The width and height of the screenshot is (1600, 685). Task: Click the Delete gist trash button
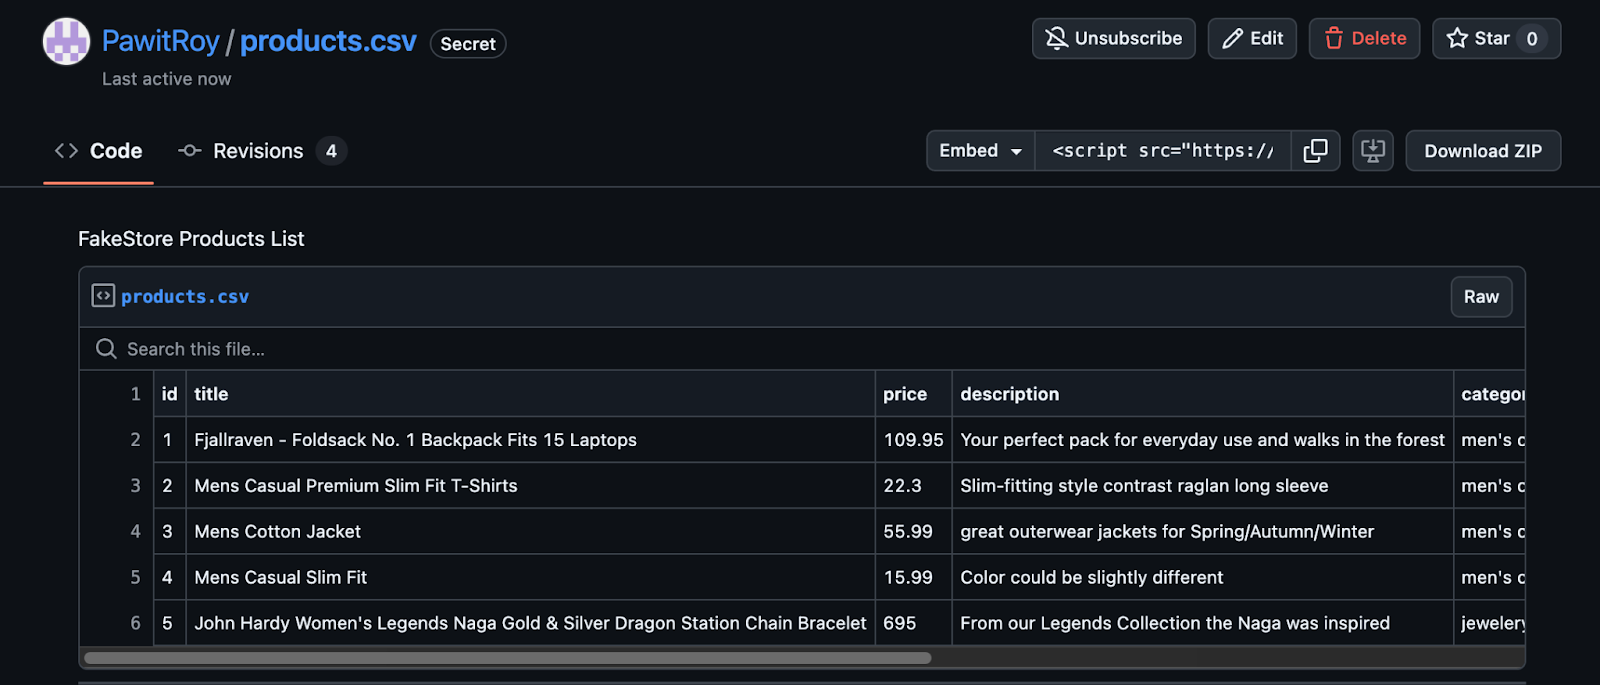point(1364,39)
